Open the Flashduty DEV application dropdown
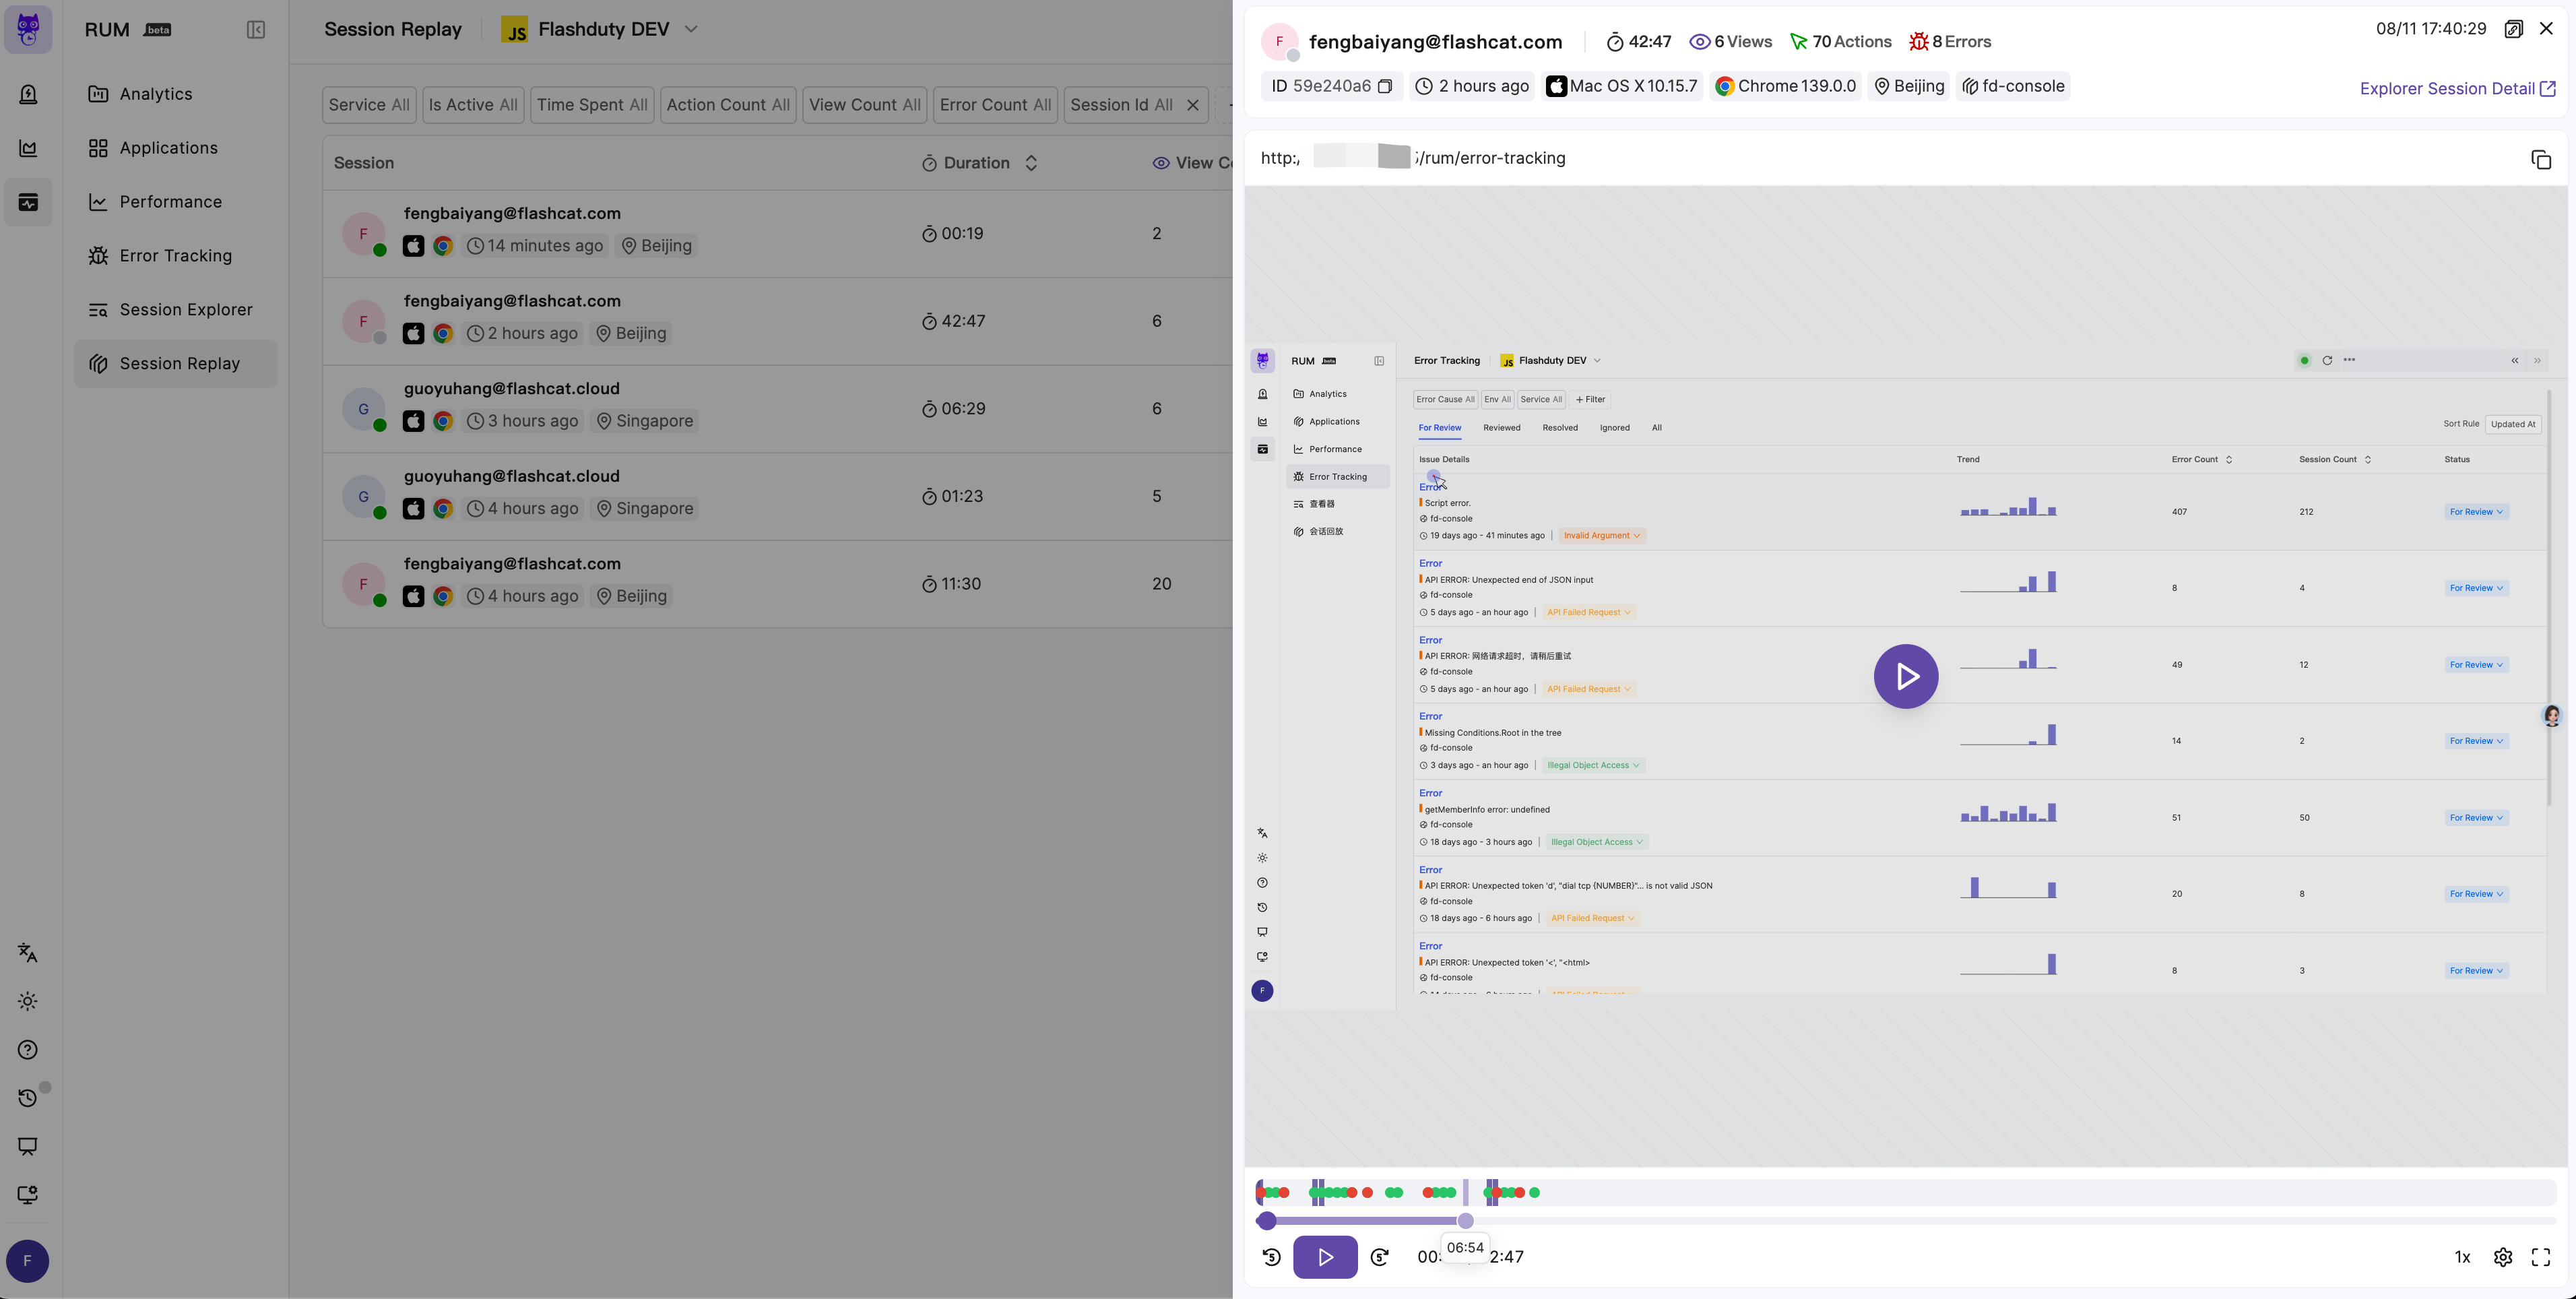The width and height of the screenshot is (2576, 1299). coord(599,30)
